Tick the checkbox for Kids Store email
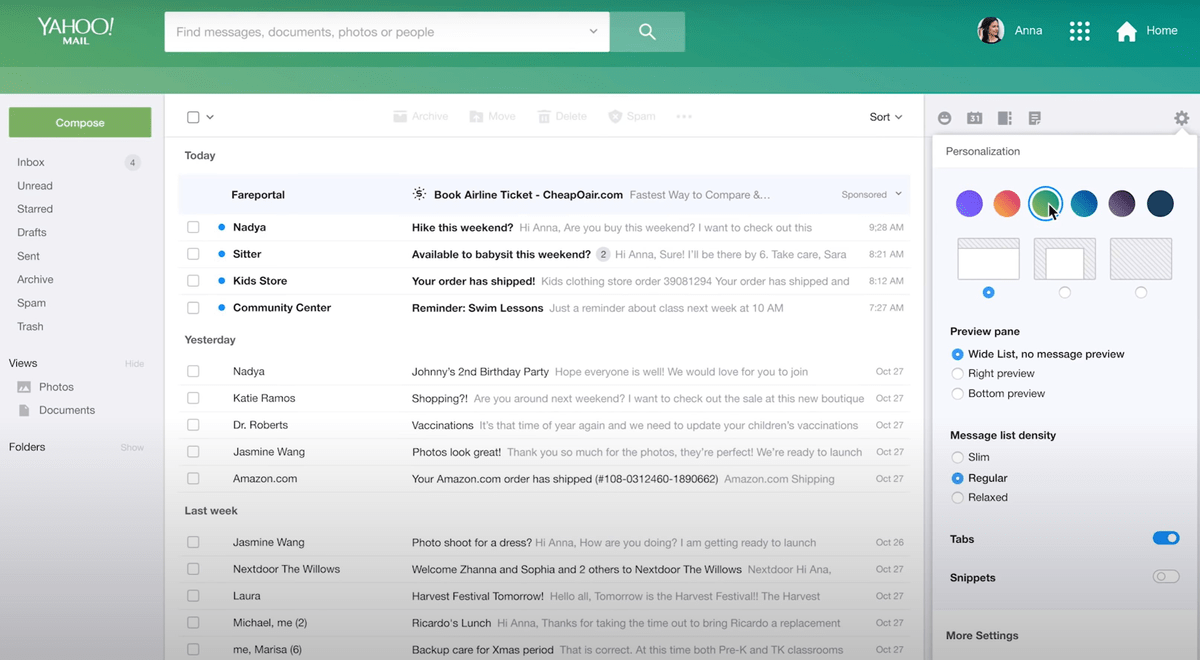 click(193, 281)
